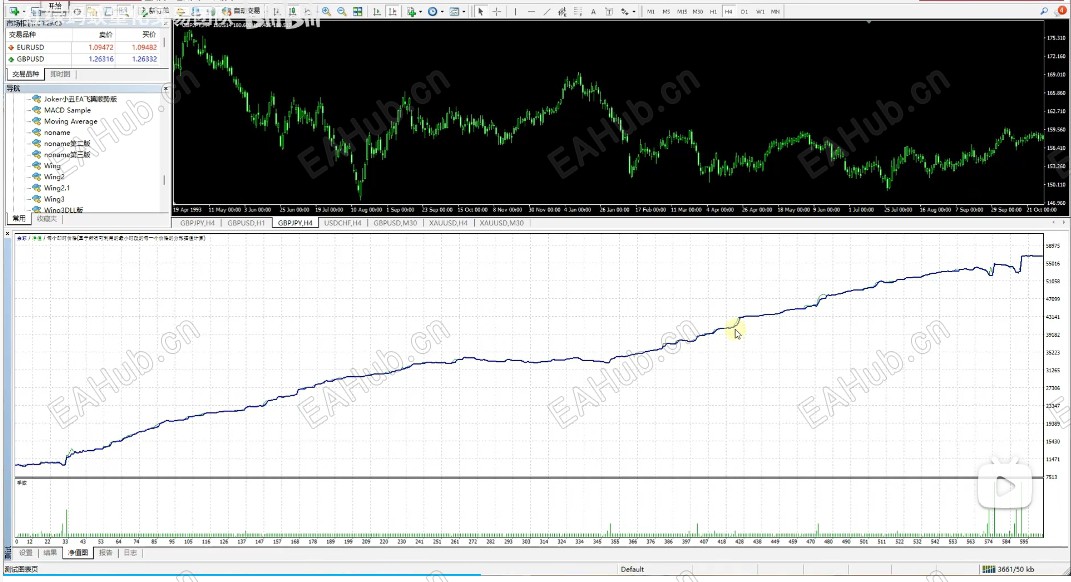The width and height of the screenshot is (1071, 582).
Task: Select the Joker expert advisor entry
Action: 81,99
